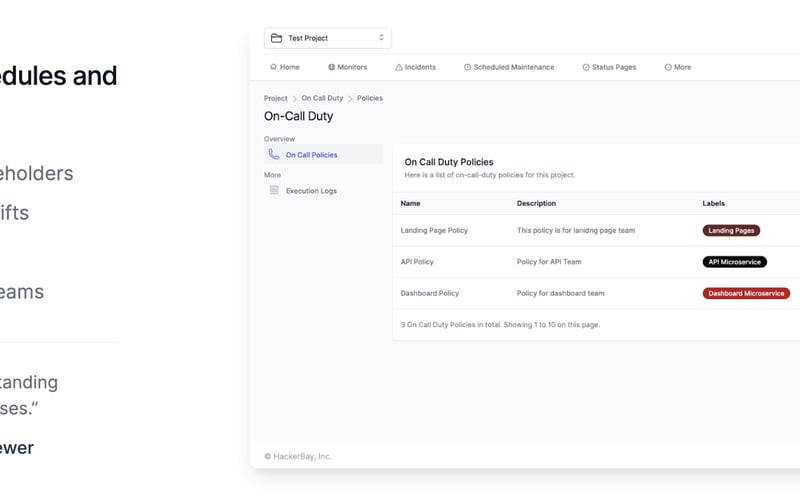Click the Description column header
Image resolution: width=800 pixels, height=500 pixels.
point(536,203)
